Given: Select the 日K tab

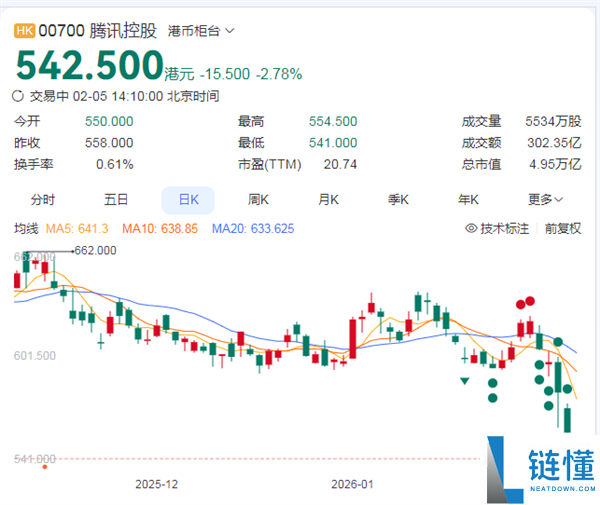Looking at the screenshot, I should 188,200.
